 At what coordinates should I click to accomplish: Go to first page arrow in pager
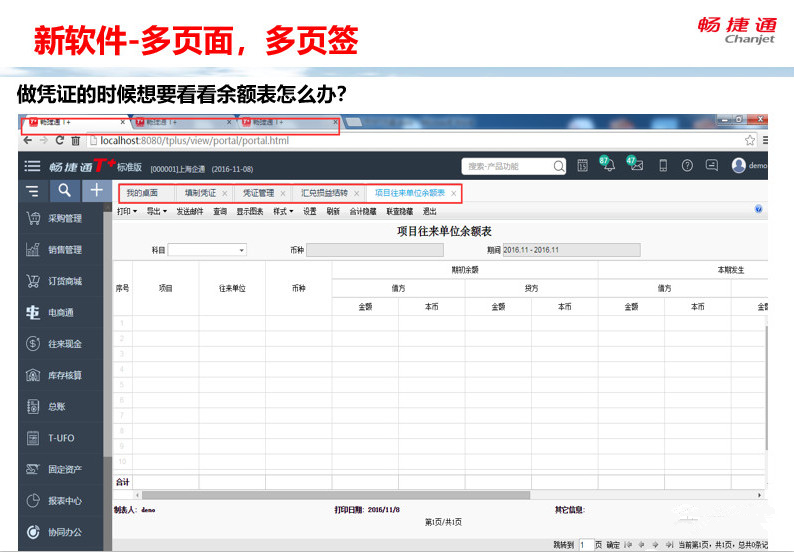[628, 545]
